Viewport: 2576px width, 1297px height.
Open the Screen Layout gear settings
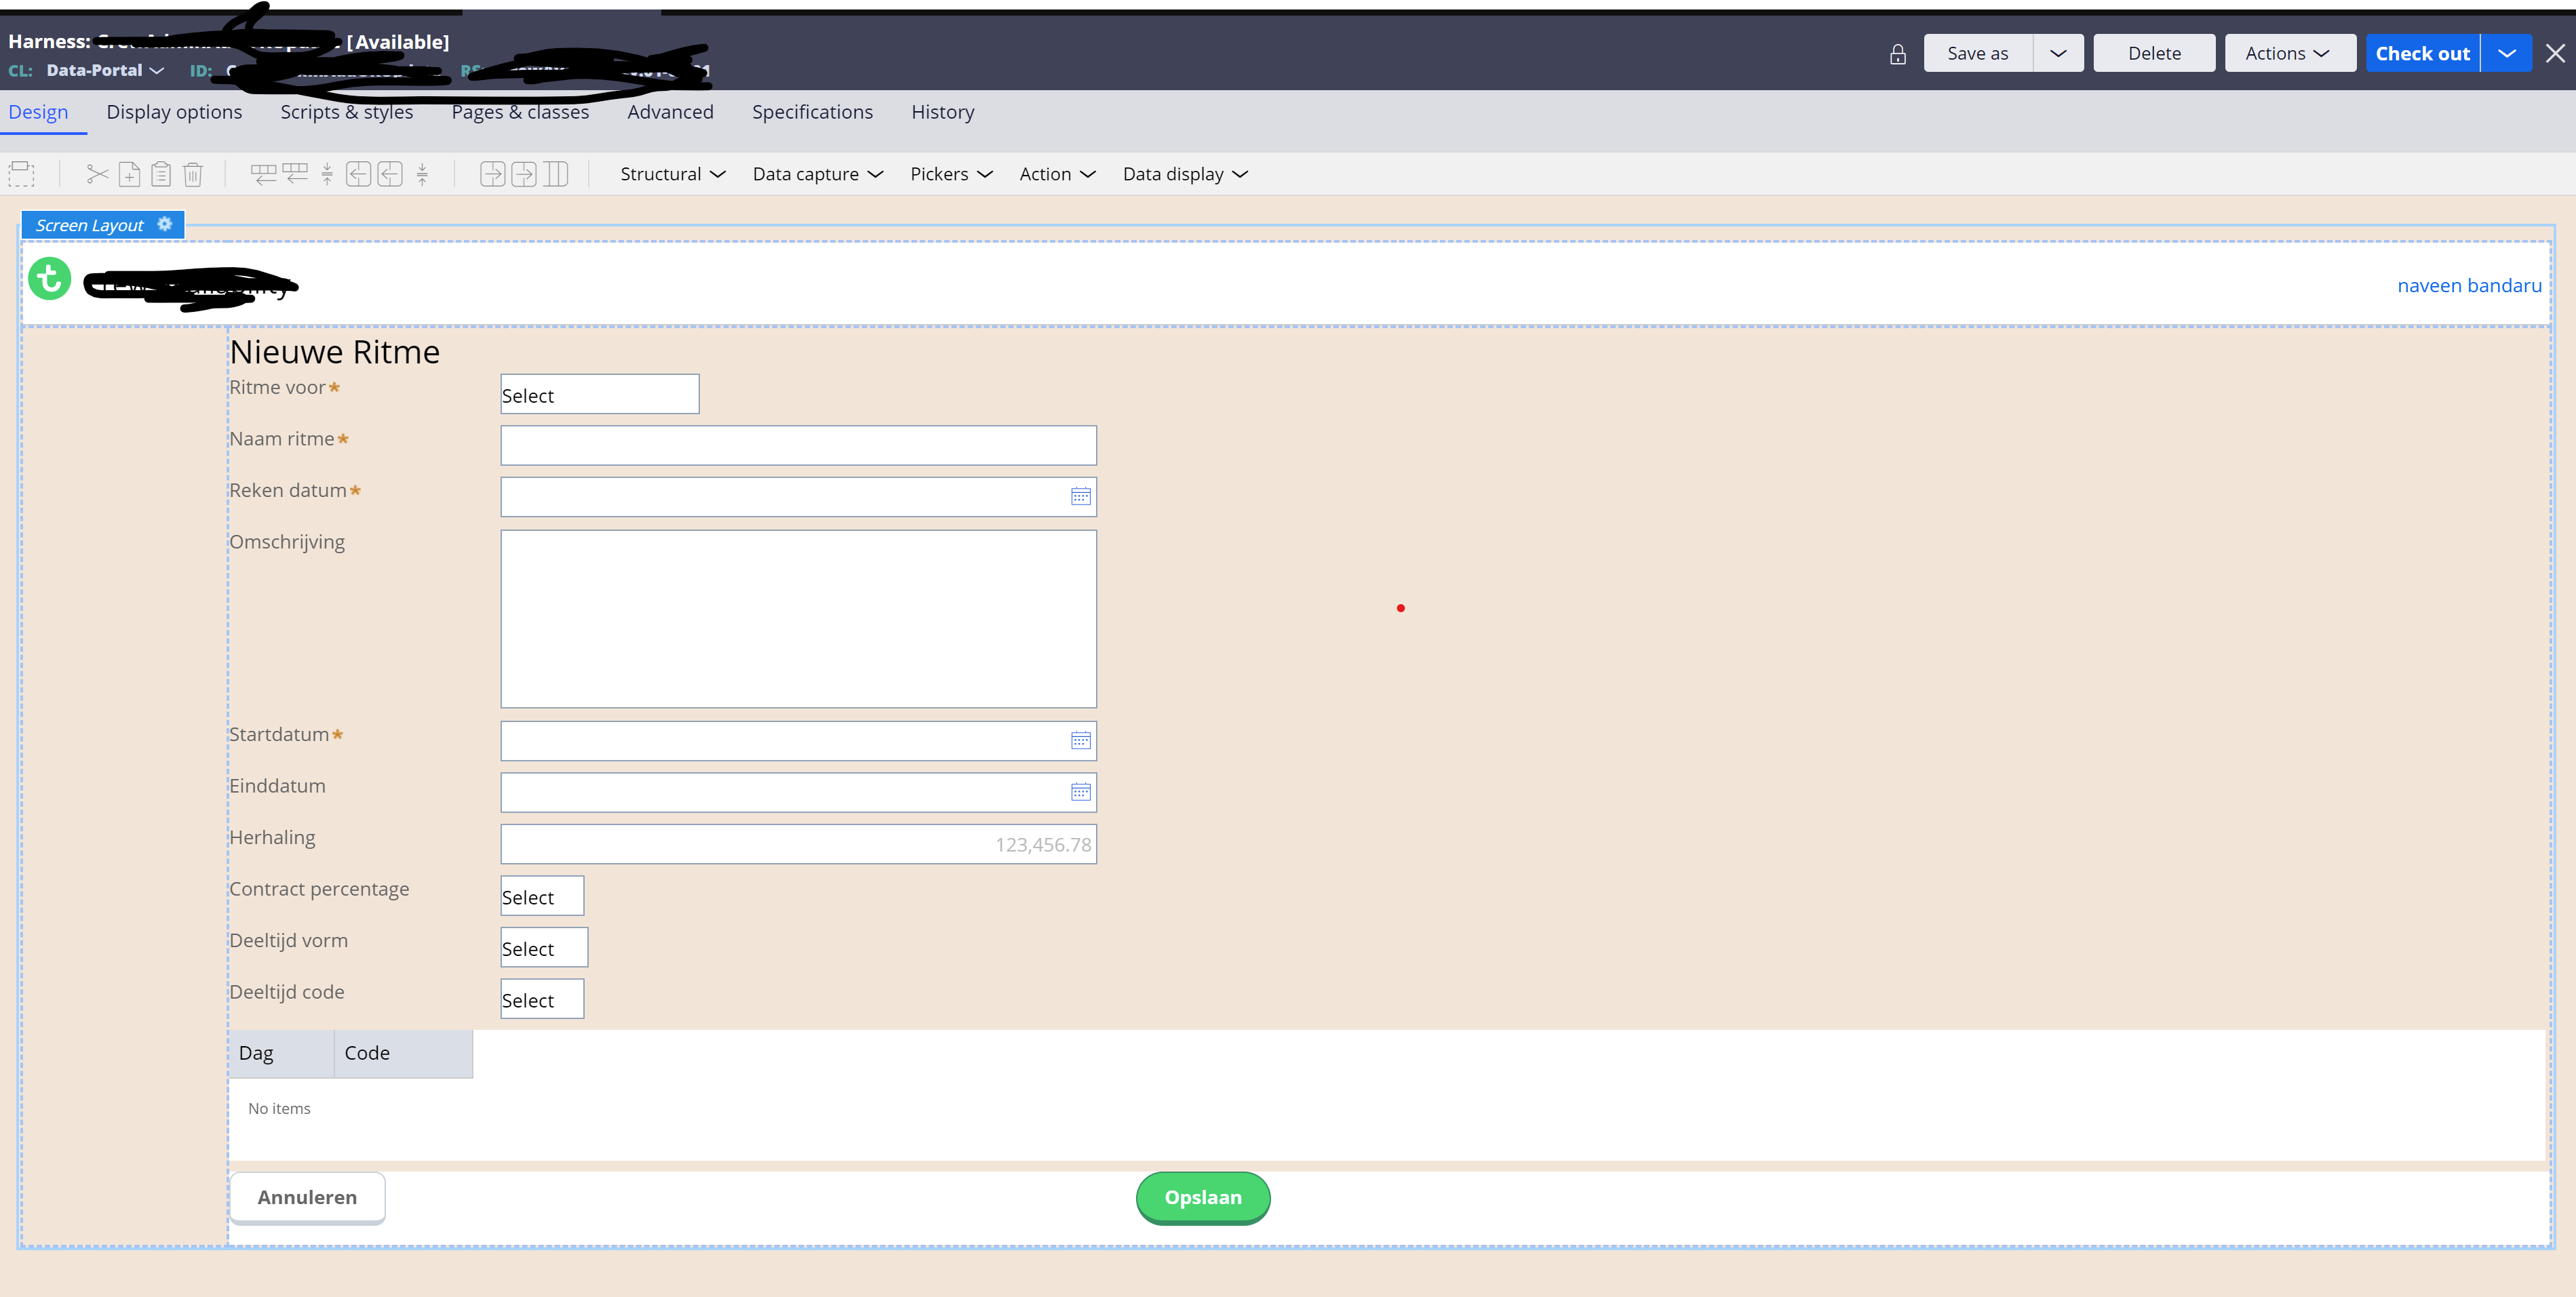pyautogui.click(x=165, y=224)
